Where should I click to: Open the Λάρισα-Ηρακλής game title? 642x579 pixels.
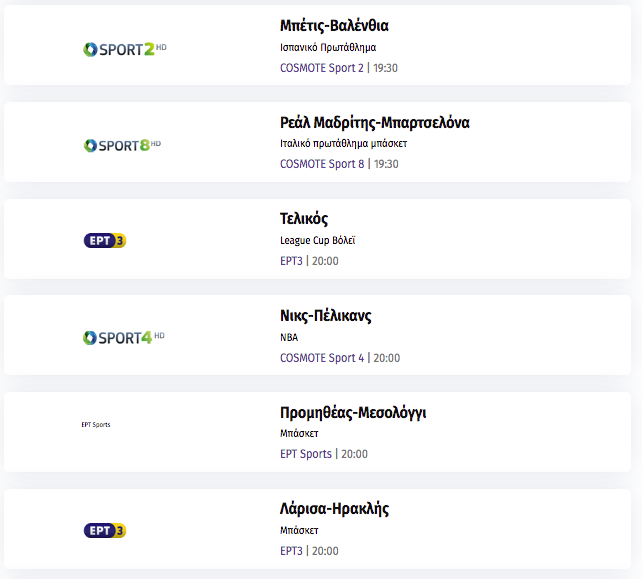[334, 509]
